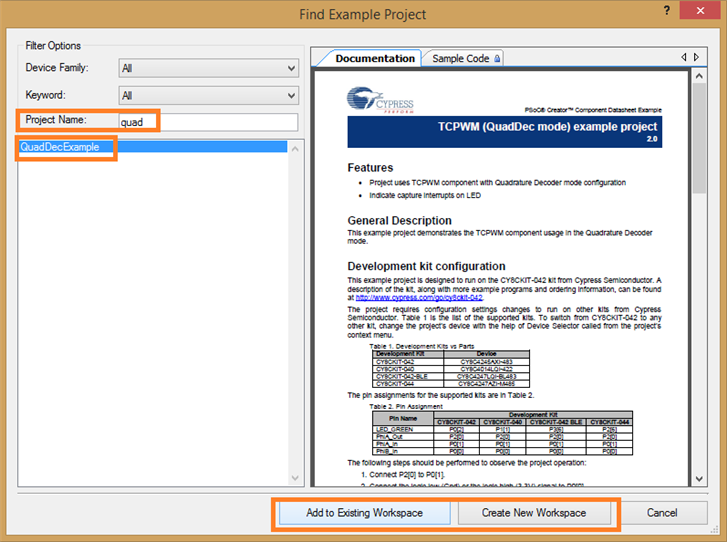Open the Device Family dropdown
727x542 pixels.
tap(208, 69)
